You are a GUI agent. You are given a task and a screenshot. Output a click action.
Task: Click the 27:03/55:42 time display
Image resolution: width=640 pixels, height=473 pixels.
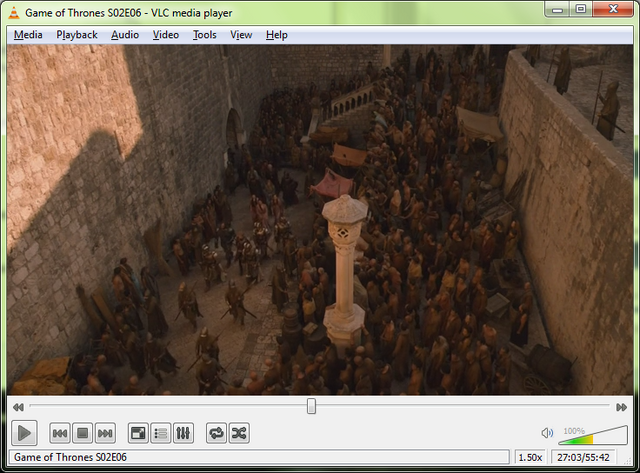[x=583, y=457]
